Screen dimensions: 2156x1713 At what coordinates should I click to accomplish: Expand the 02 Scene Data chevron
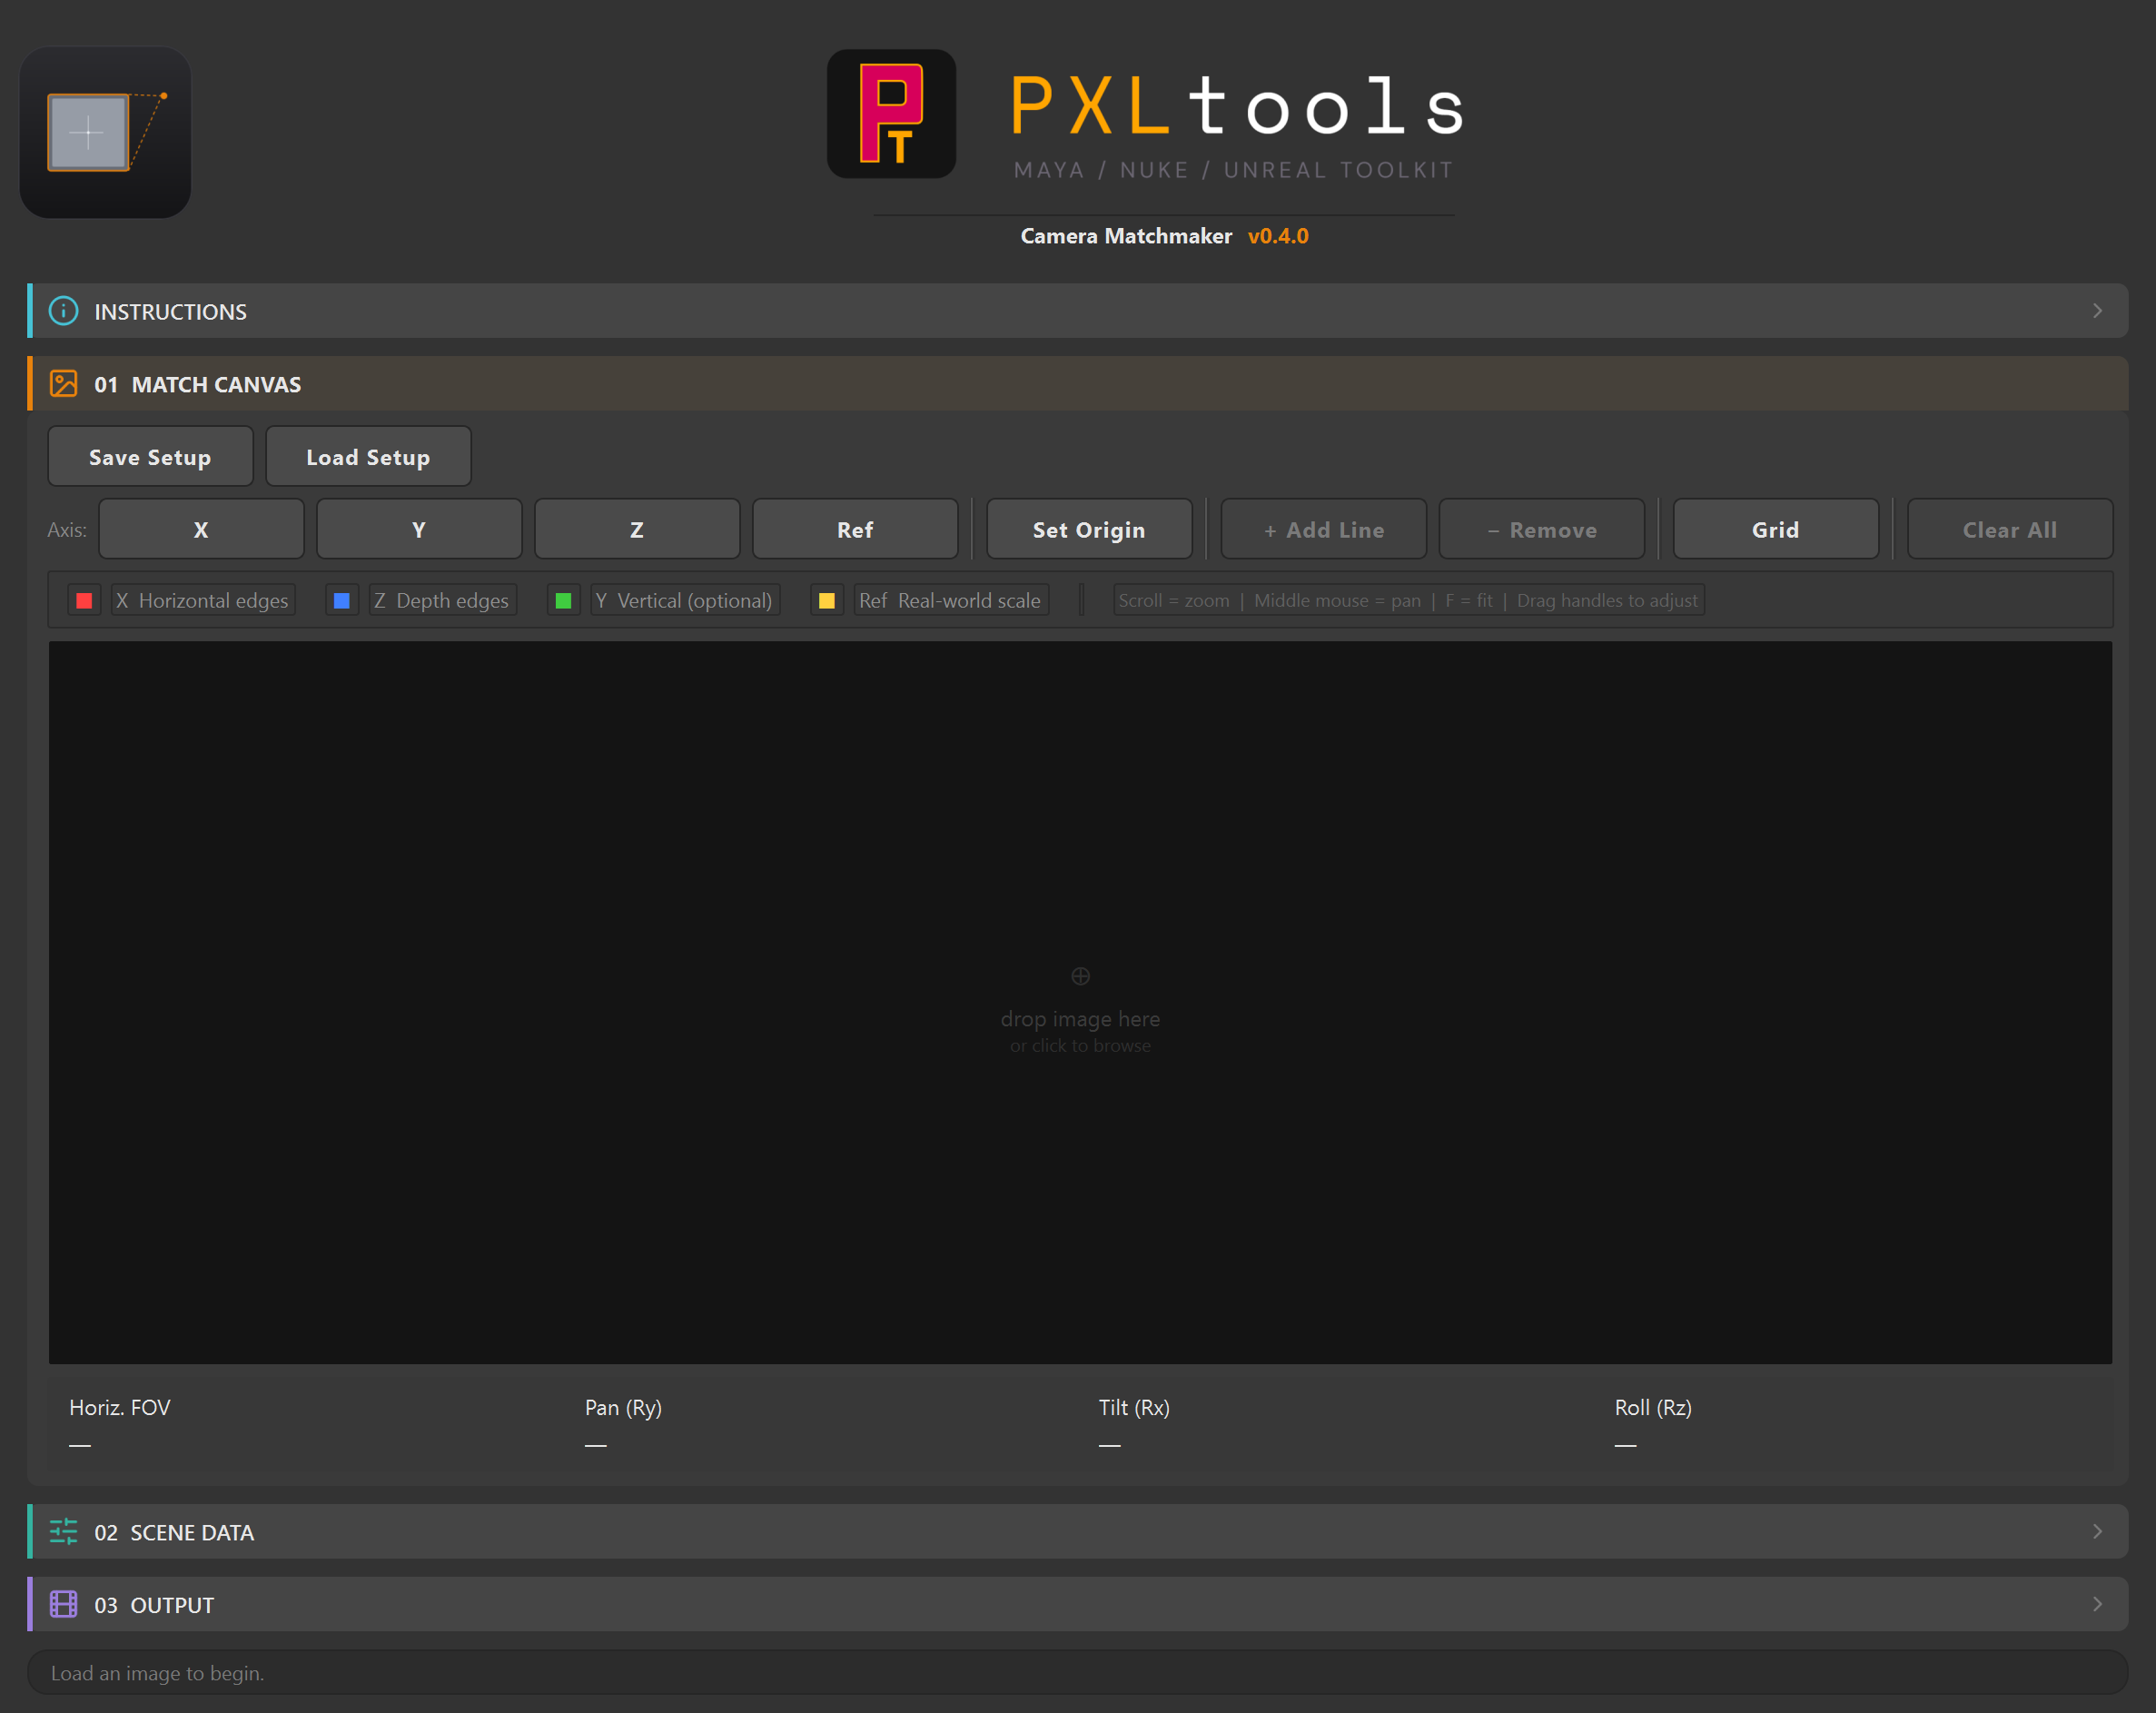[2097, 1531]
